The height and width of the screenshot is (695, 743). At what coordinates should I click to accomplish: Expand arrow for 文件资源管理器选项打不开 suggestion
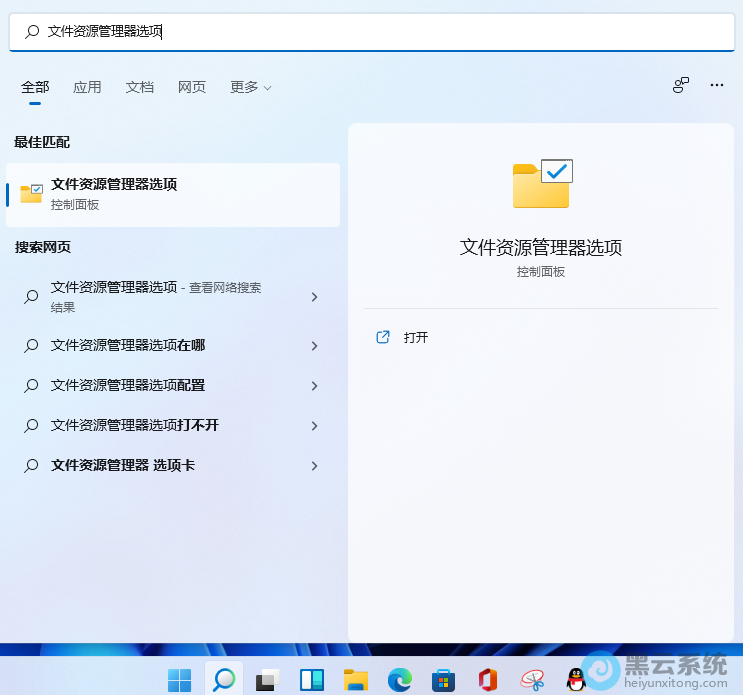tap(314, 426)
